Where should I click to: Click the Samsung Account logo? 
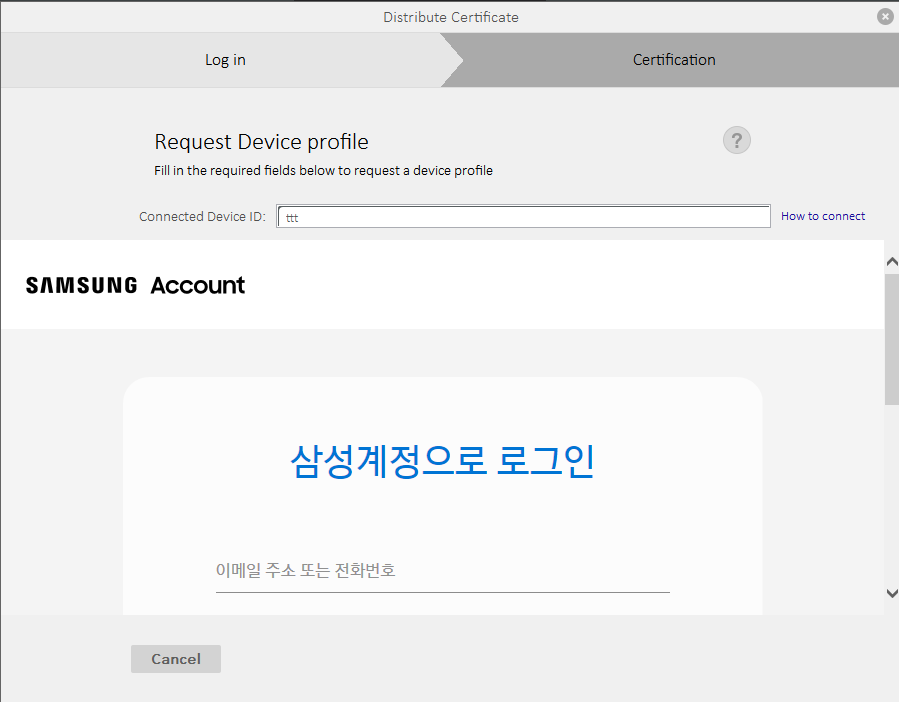pos(135,285)
